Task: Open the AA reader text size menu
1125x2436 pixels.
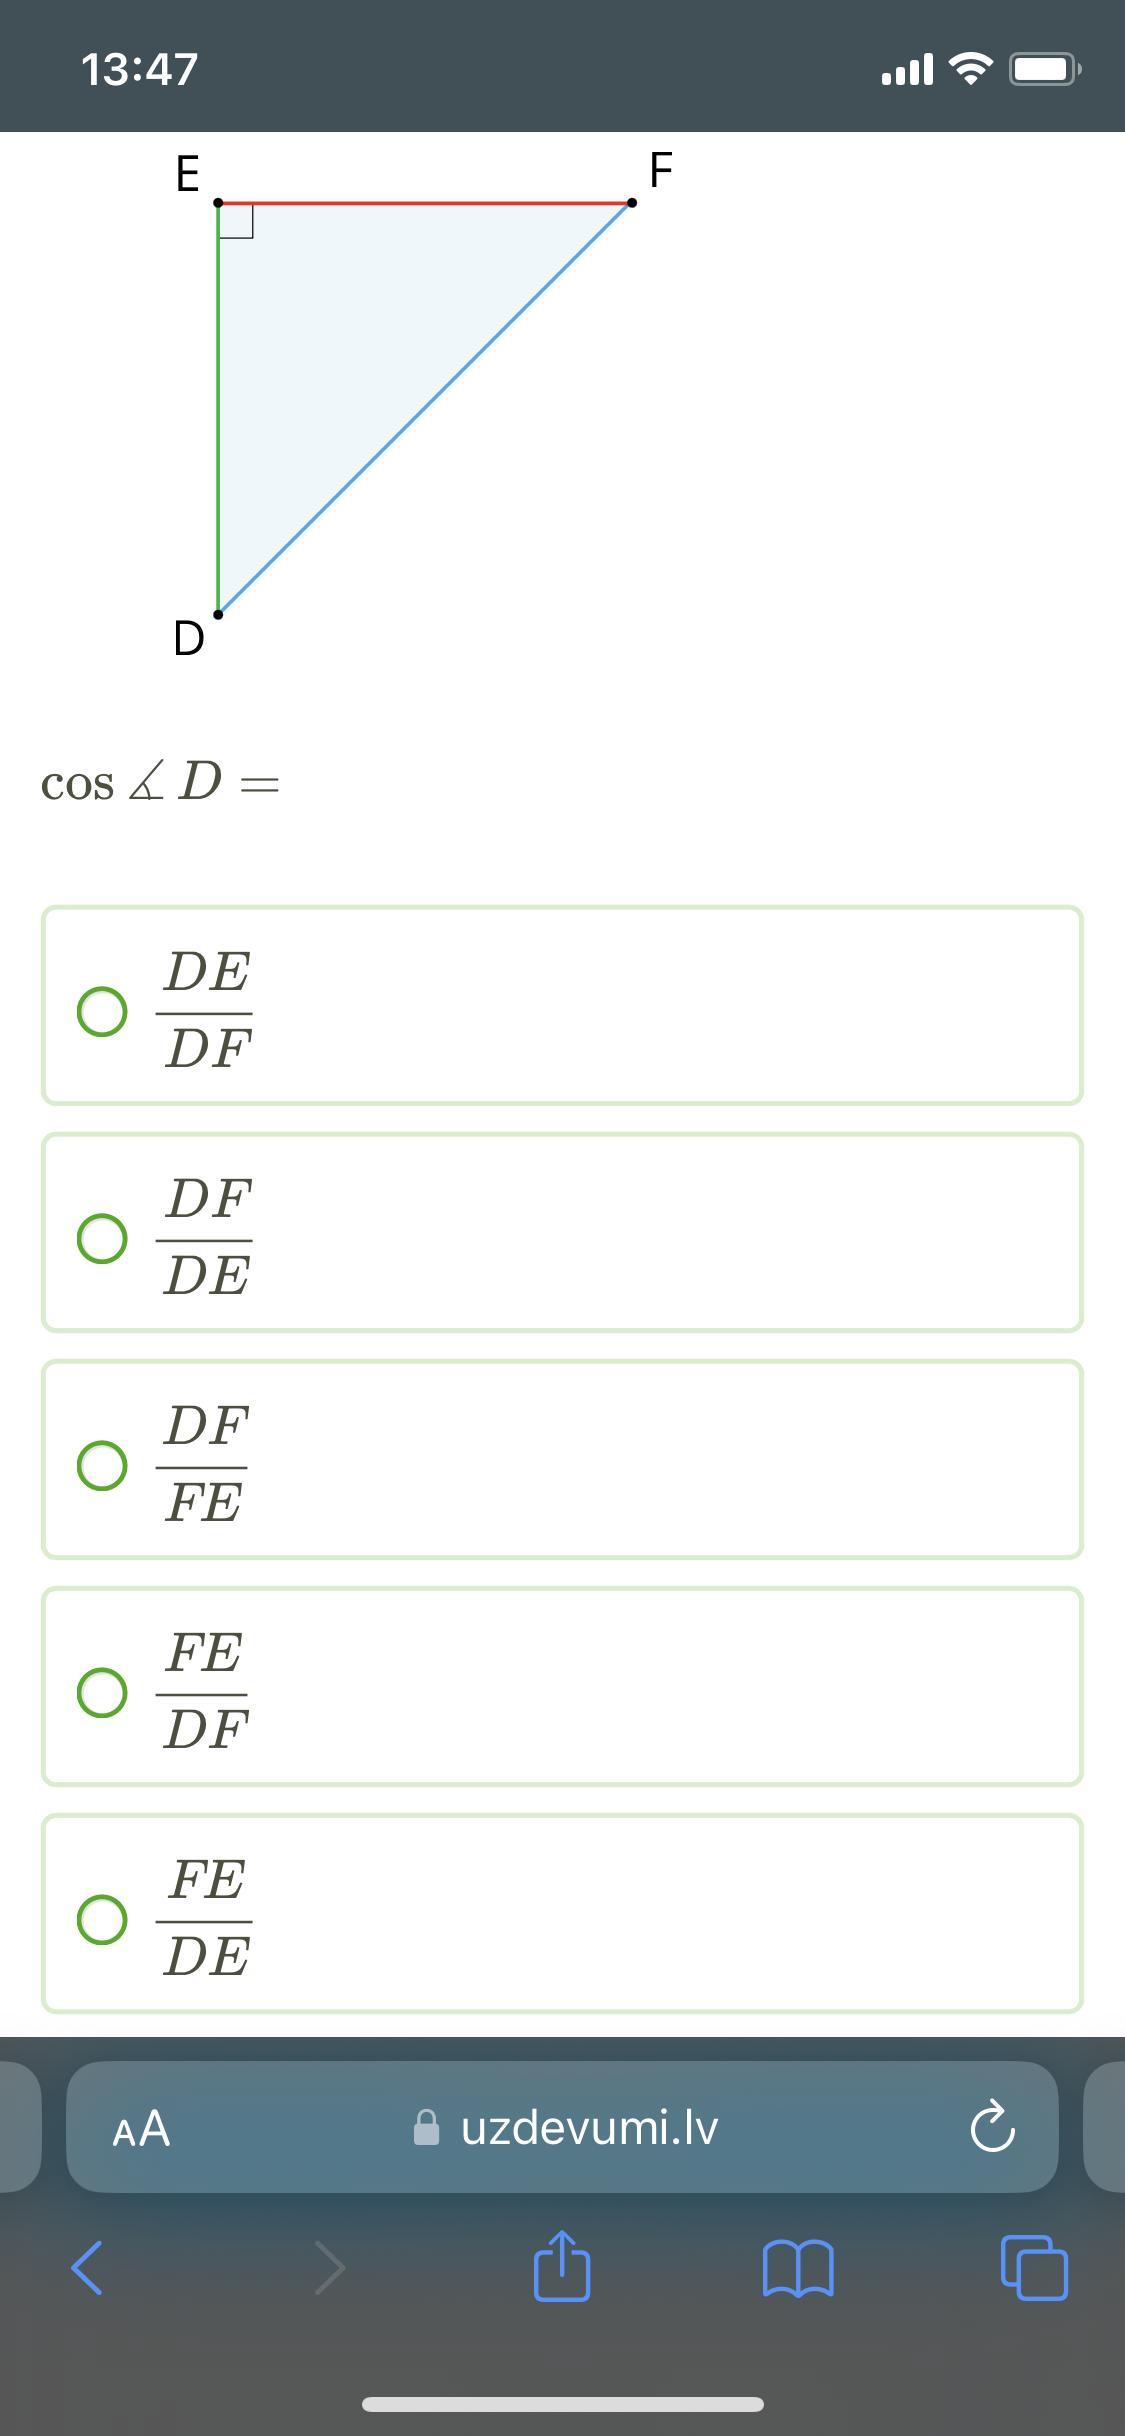Action: (141, 2128)
